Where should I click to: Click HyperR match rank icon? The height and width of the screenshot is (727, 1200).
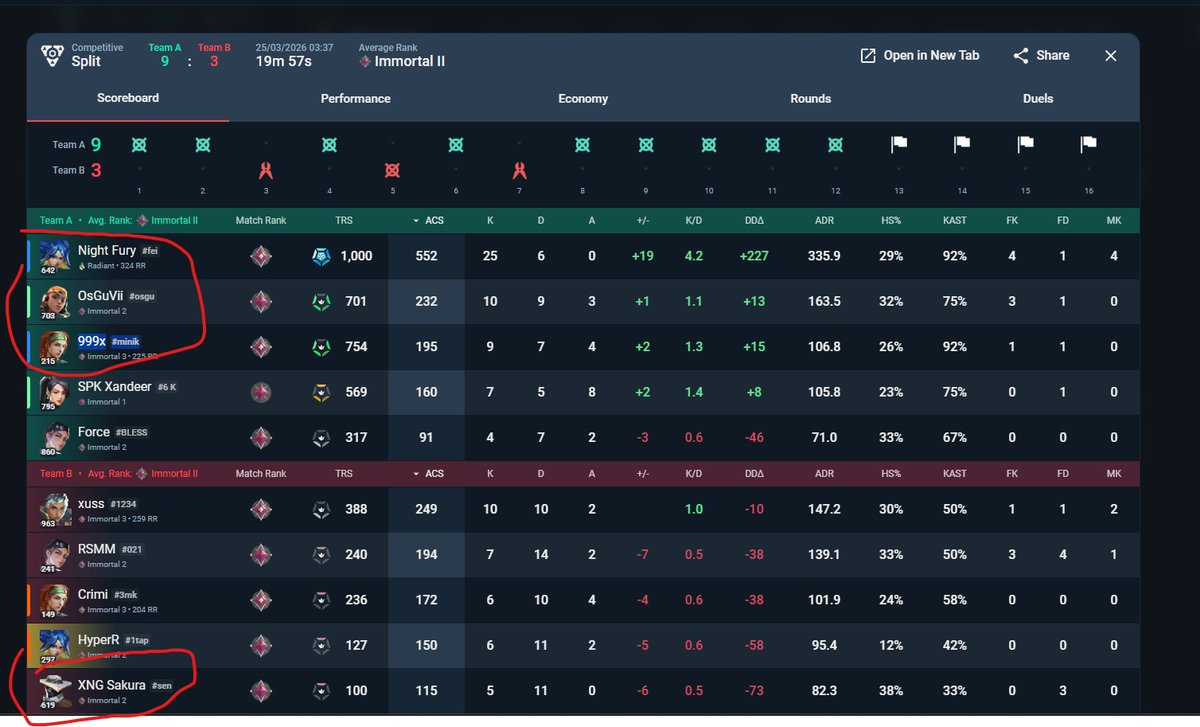coord(261,645)
